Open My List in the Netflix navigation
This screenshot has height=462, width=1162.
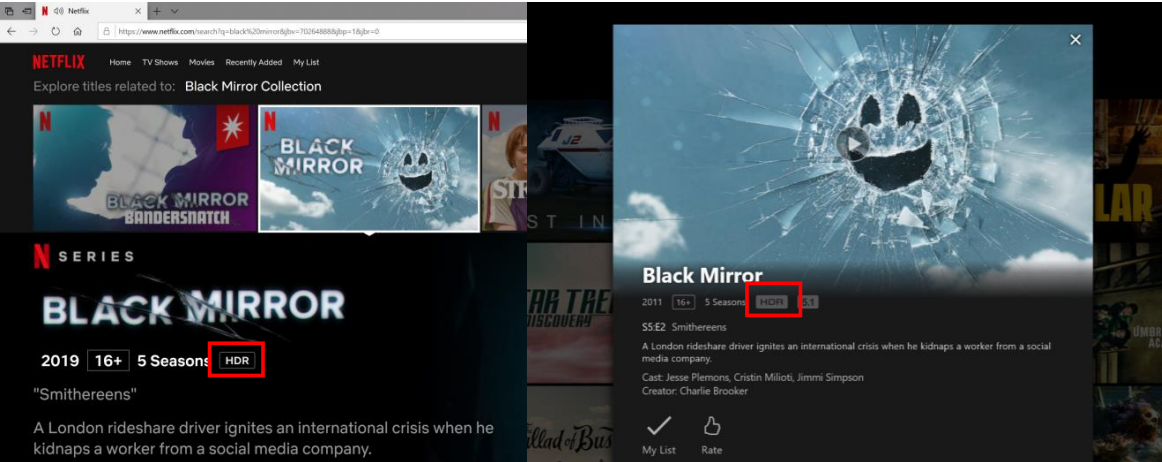click(306, 62)
